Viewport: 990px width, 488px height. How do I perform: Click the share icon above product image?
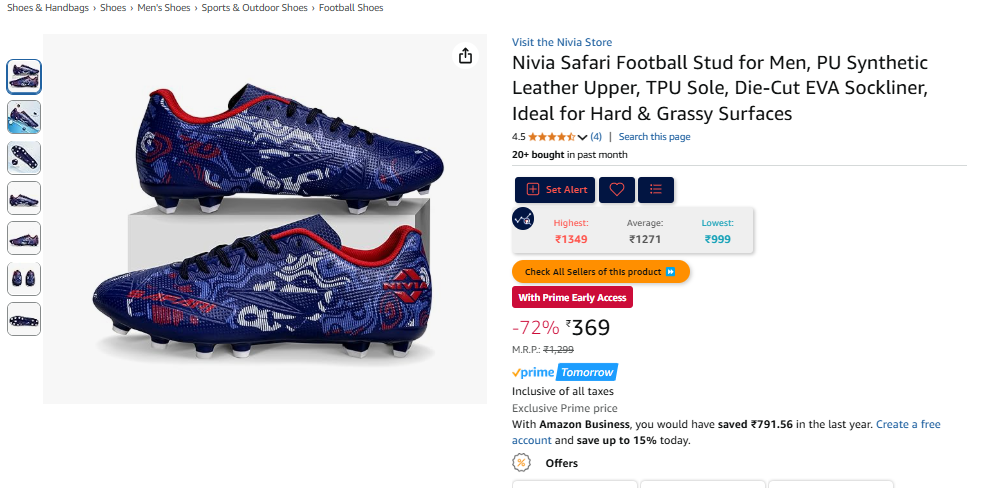[x=465, y=56]
